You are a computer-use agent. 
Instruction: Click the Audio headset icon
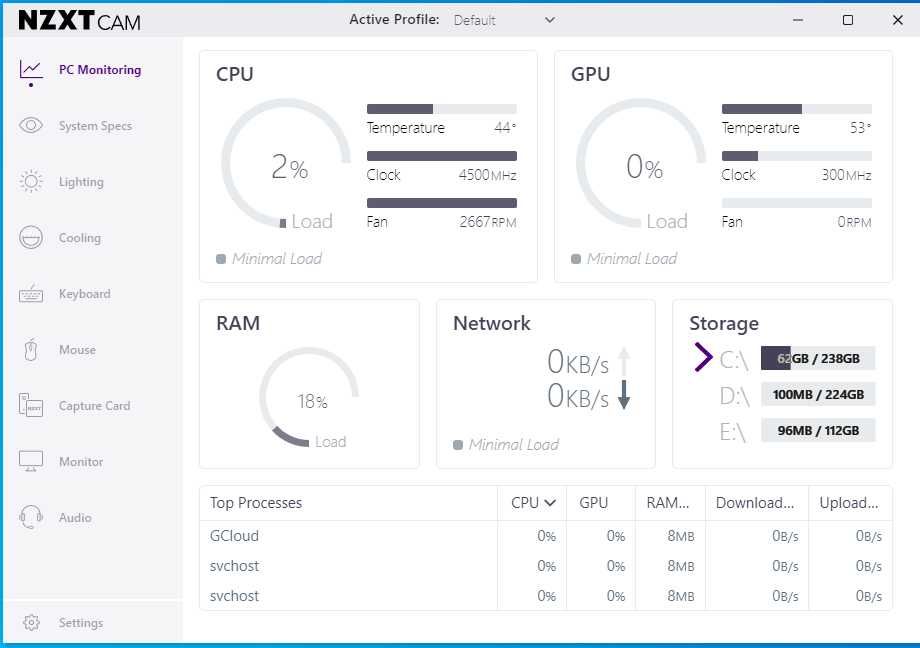[31, 518]
